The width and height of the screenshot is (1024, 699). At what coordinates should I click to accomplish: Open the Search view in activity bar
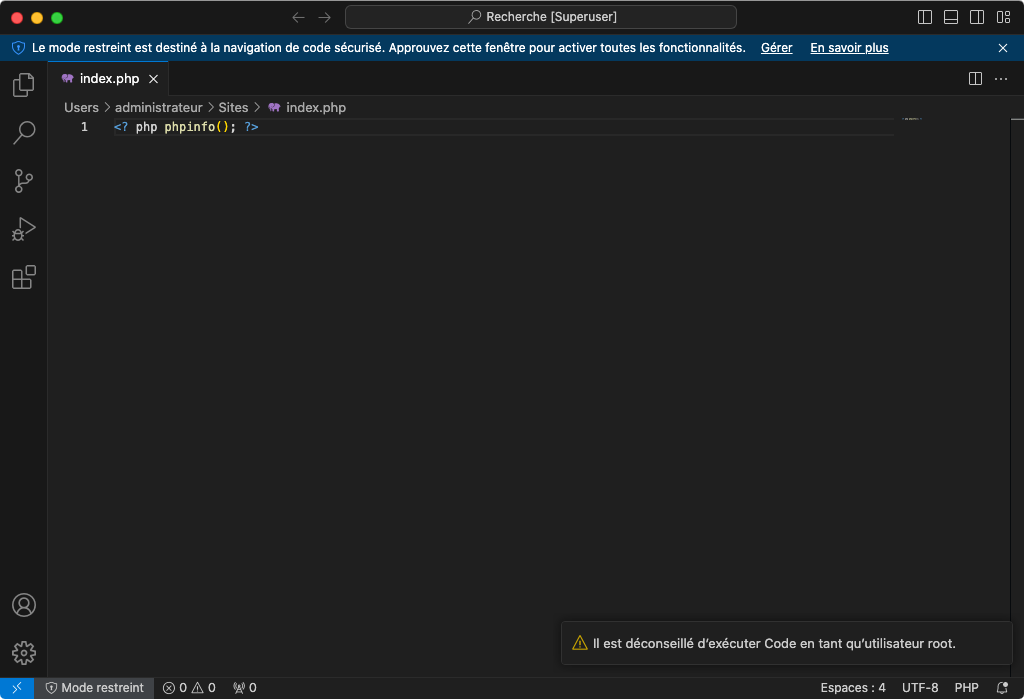point(24,132)
